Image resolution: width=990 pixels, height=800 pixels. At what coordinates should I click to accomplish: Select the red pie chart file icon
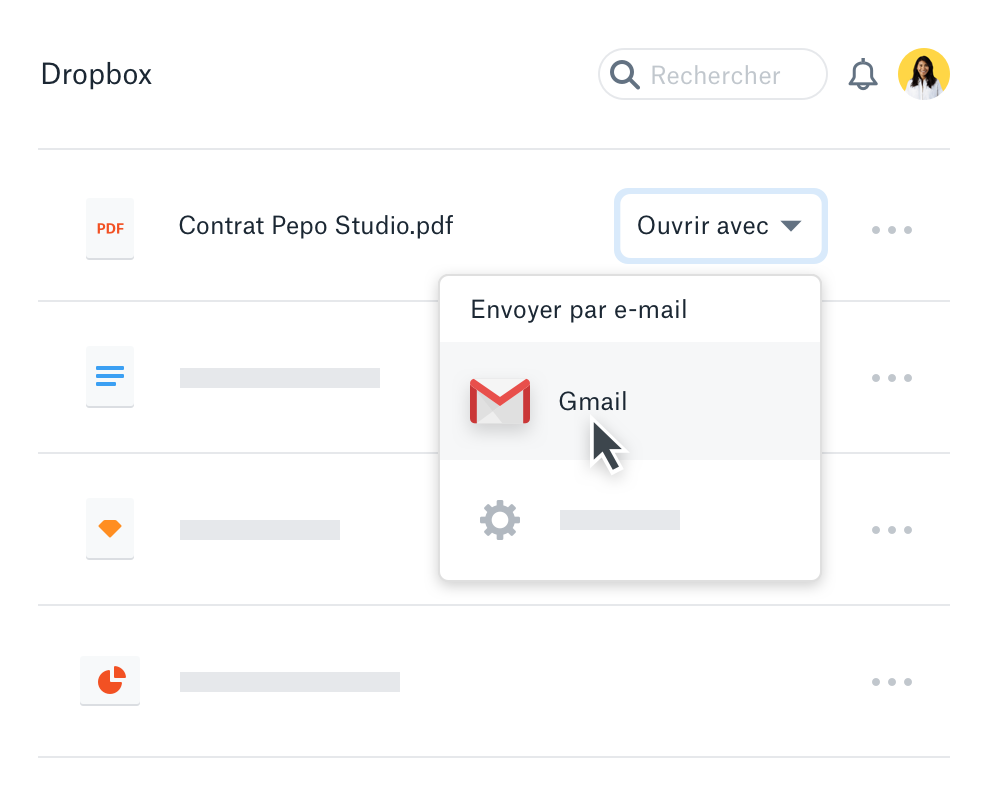pyautogui.click(x=110, y=681)
